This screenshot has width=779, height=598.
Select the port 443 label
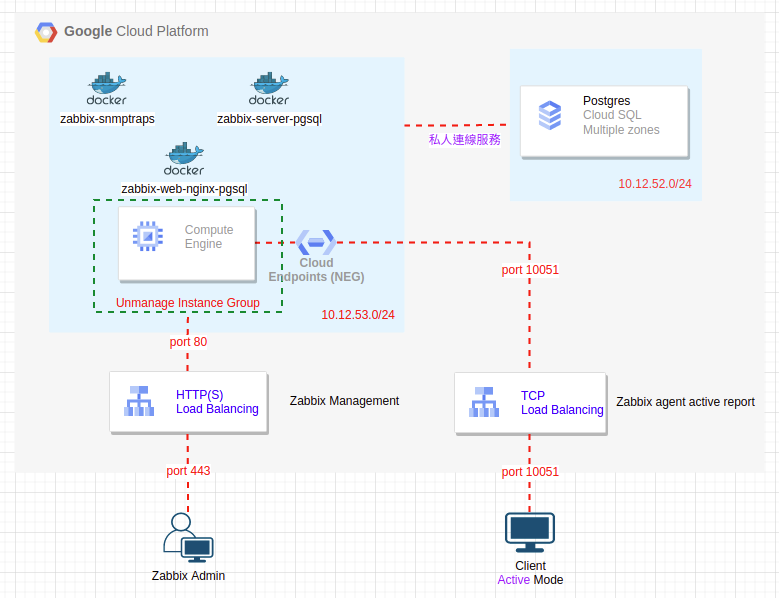(188, 471)
